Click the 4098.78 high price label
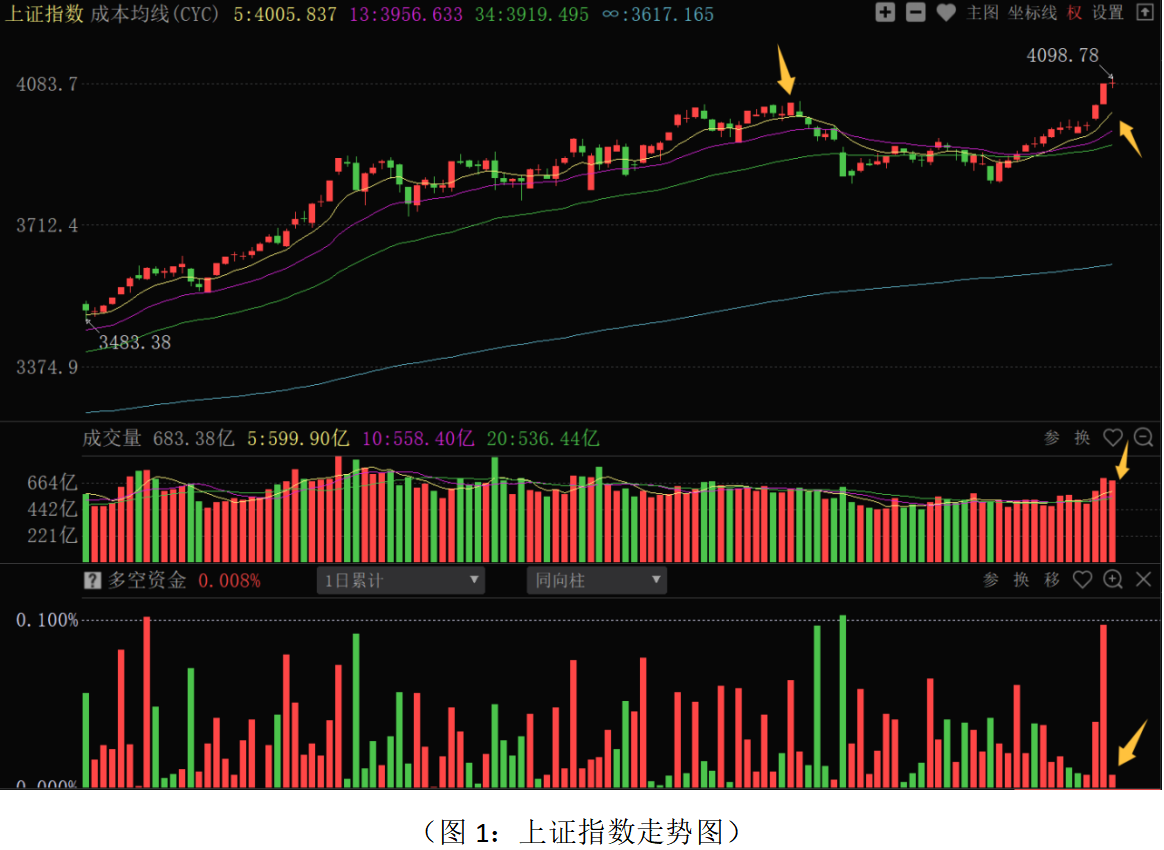Viewport: 1164px width, 850px height. 1063,55
